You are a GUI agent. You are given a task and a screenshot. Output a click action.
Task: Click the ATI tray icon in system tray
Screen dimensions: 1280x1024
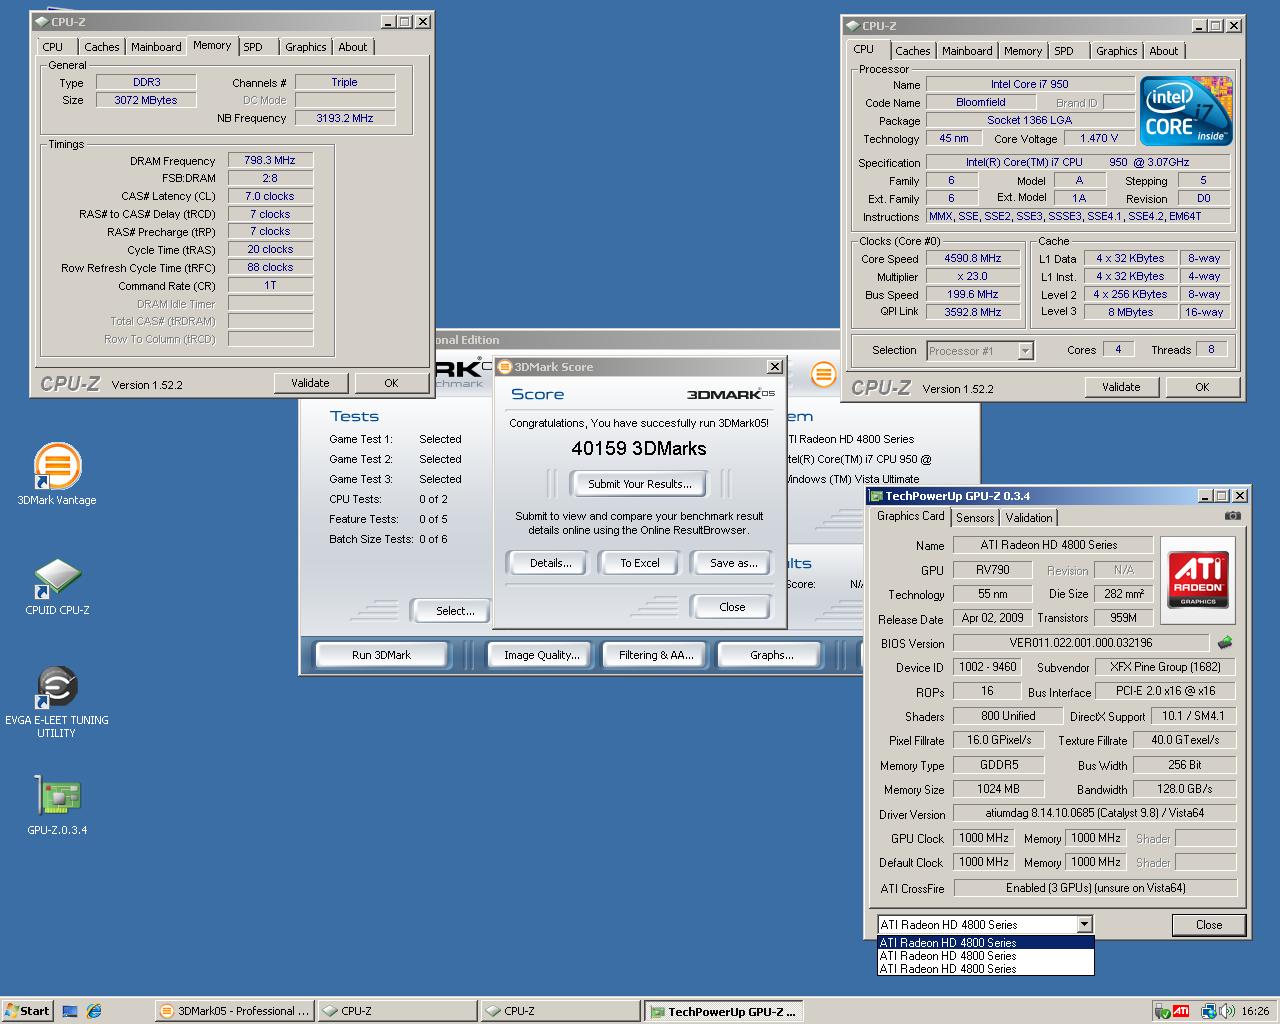pos(1181,1011)
